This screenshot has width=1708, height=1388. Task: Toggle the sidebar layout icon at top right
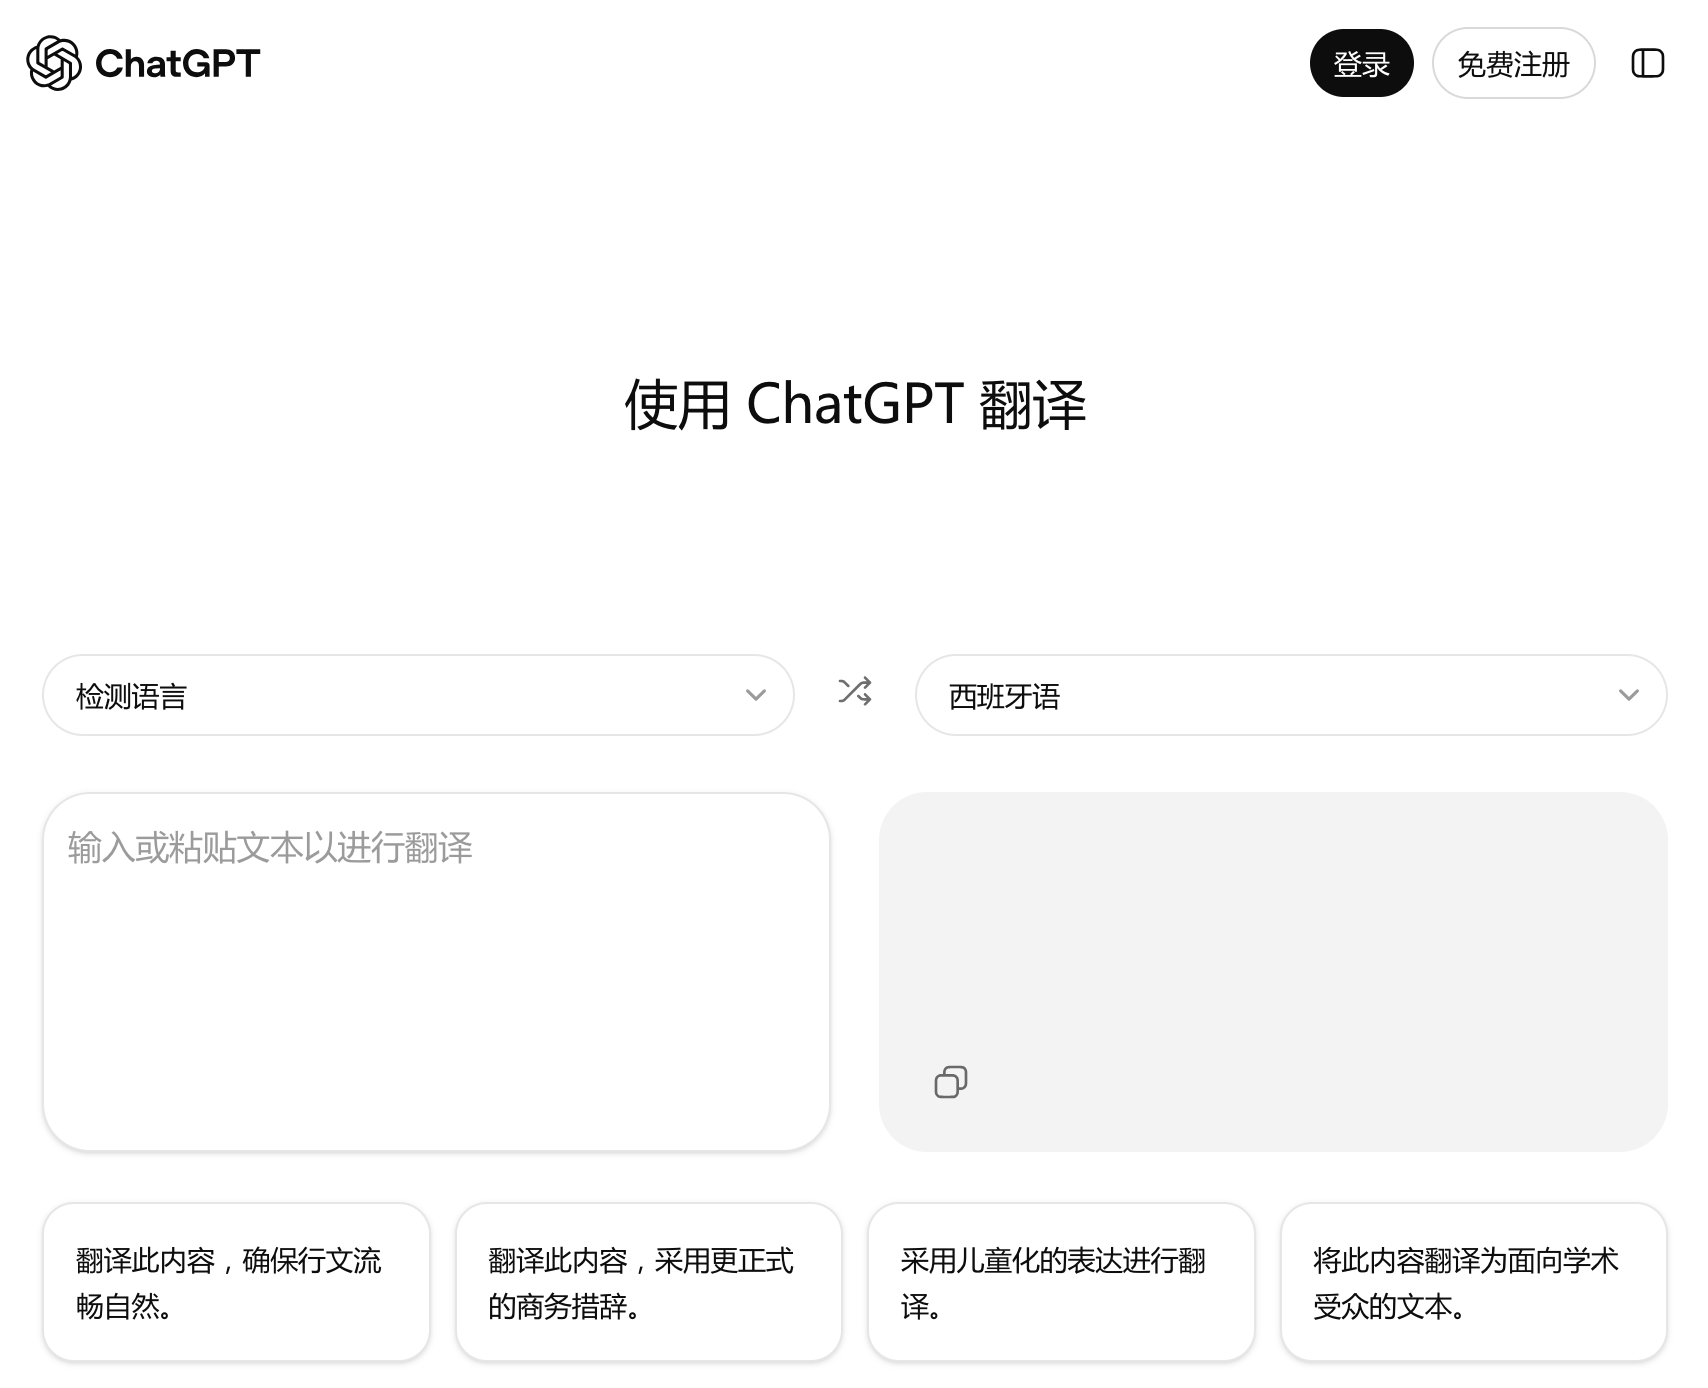tap(1648, 63)
